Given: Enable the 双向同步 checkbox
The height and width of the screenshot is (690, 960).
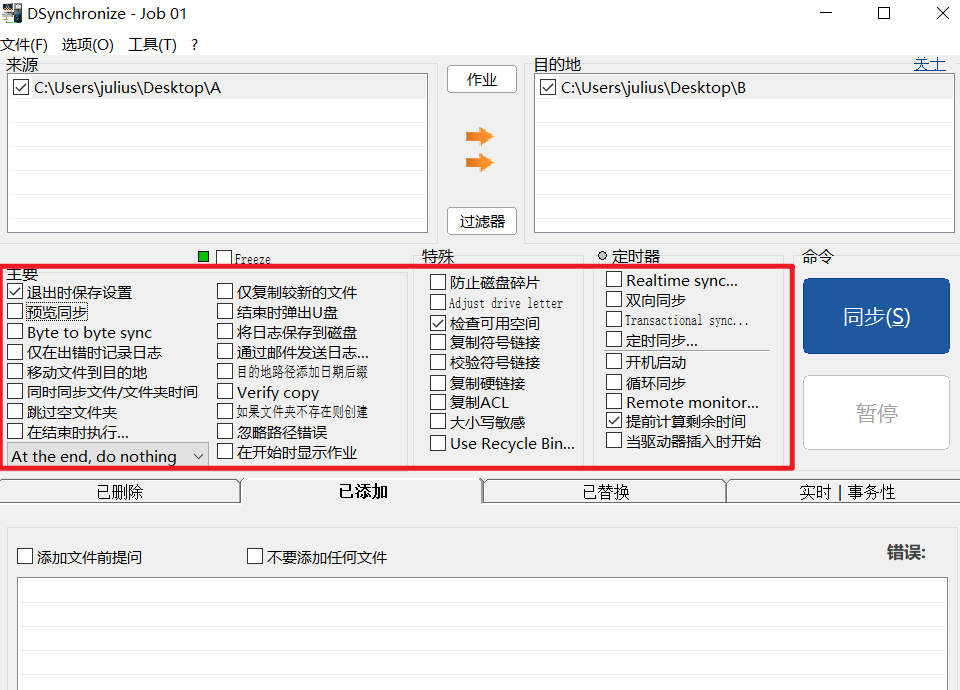Looking at the screenshot, I should pos(614,300).
